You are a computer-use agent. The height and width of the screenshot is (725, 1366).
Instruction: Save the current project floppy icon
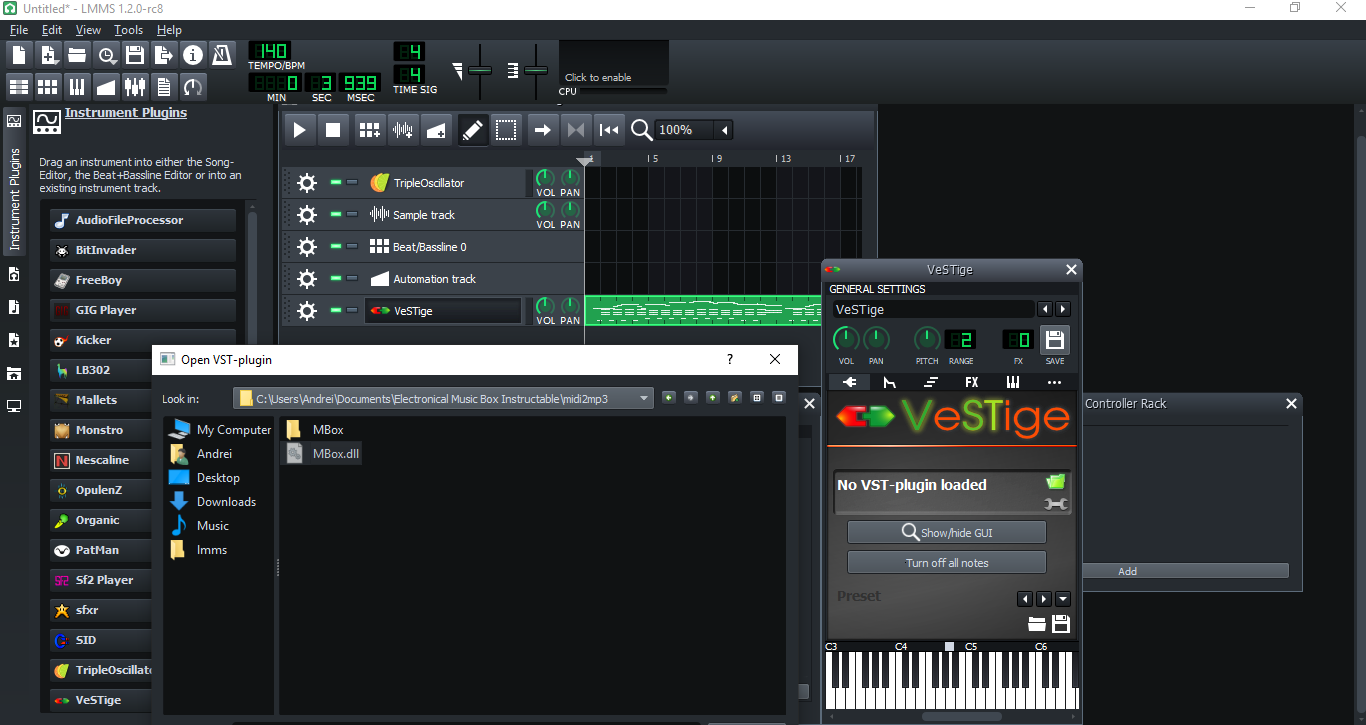(x=135, y=54)
